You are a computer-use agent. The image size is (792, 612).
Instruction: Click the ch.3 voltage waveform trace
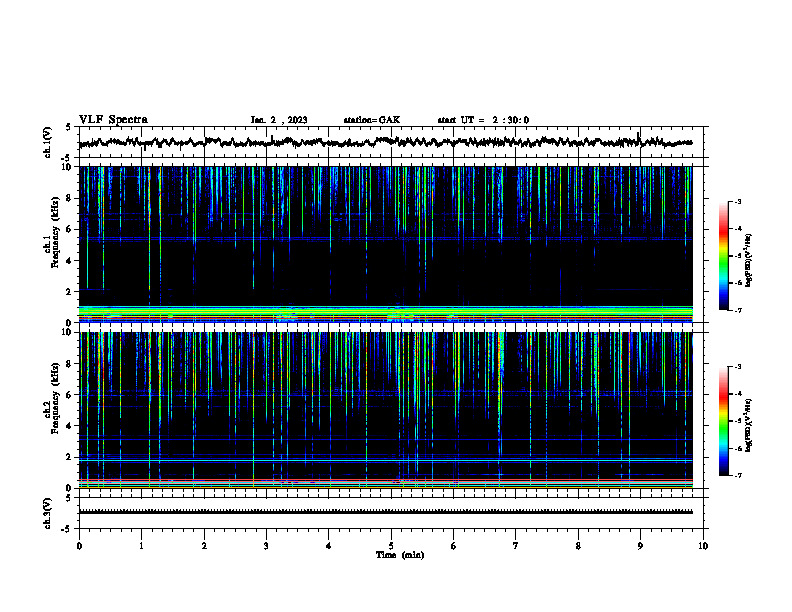(x=385, y=512)
